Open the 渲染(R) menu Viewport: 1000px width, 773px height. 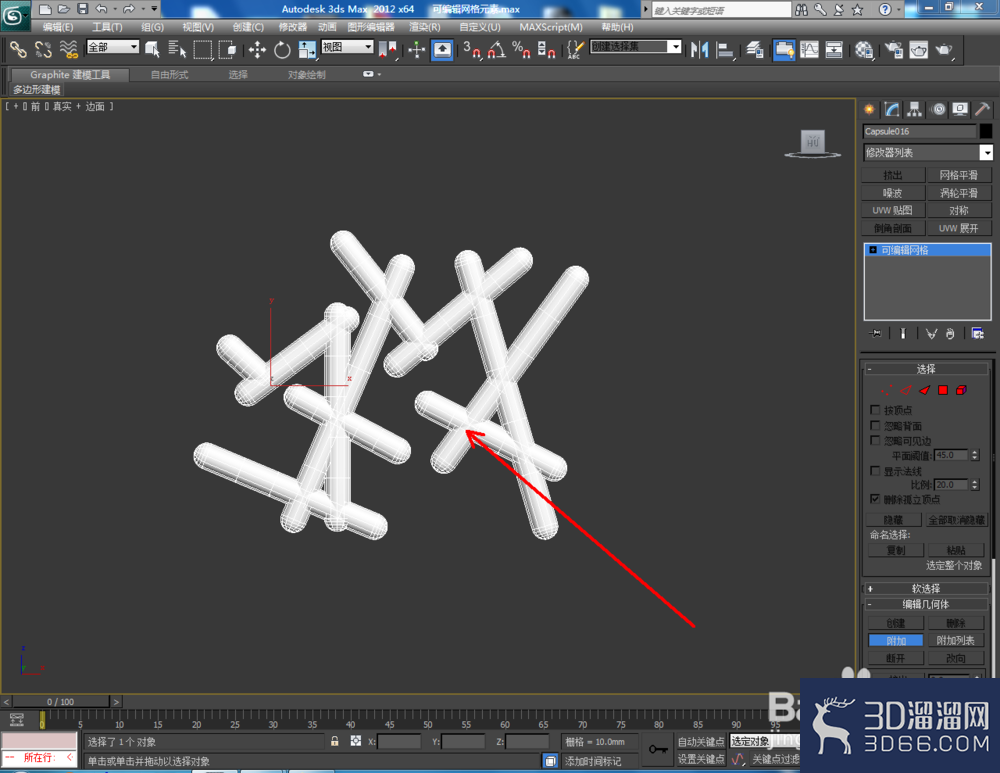point(424,27)
